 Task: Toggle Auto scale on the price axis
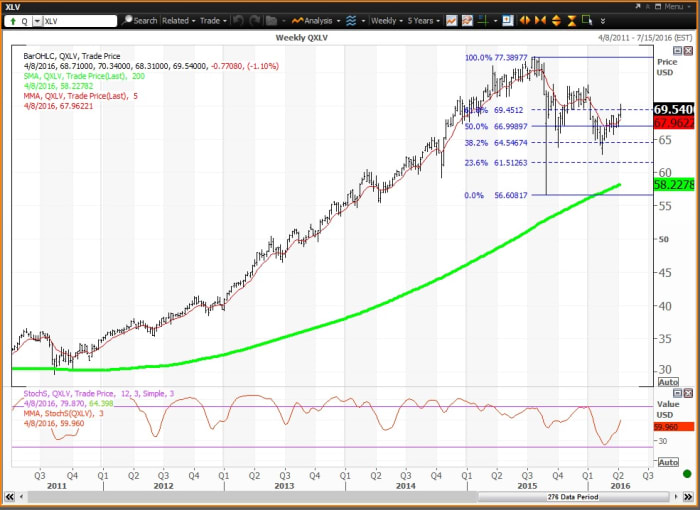[x=669, y=382]
